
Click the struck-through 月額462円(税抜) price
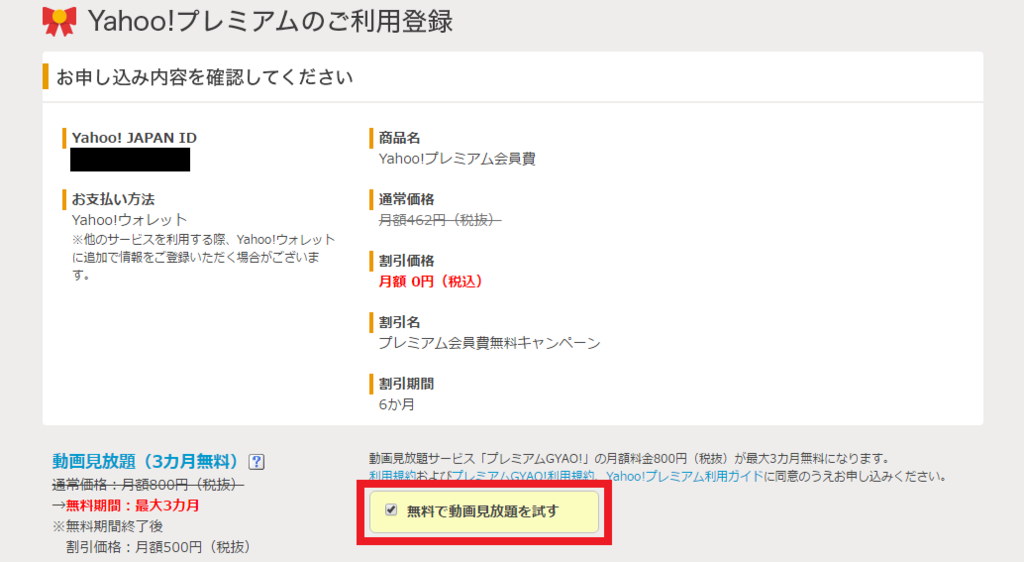pyautogui.click(x=440, y=220)
